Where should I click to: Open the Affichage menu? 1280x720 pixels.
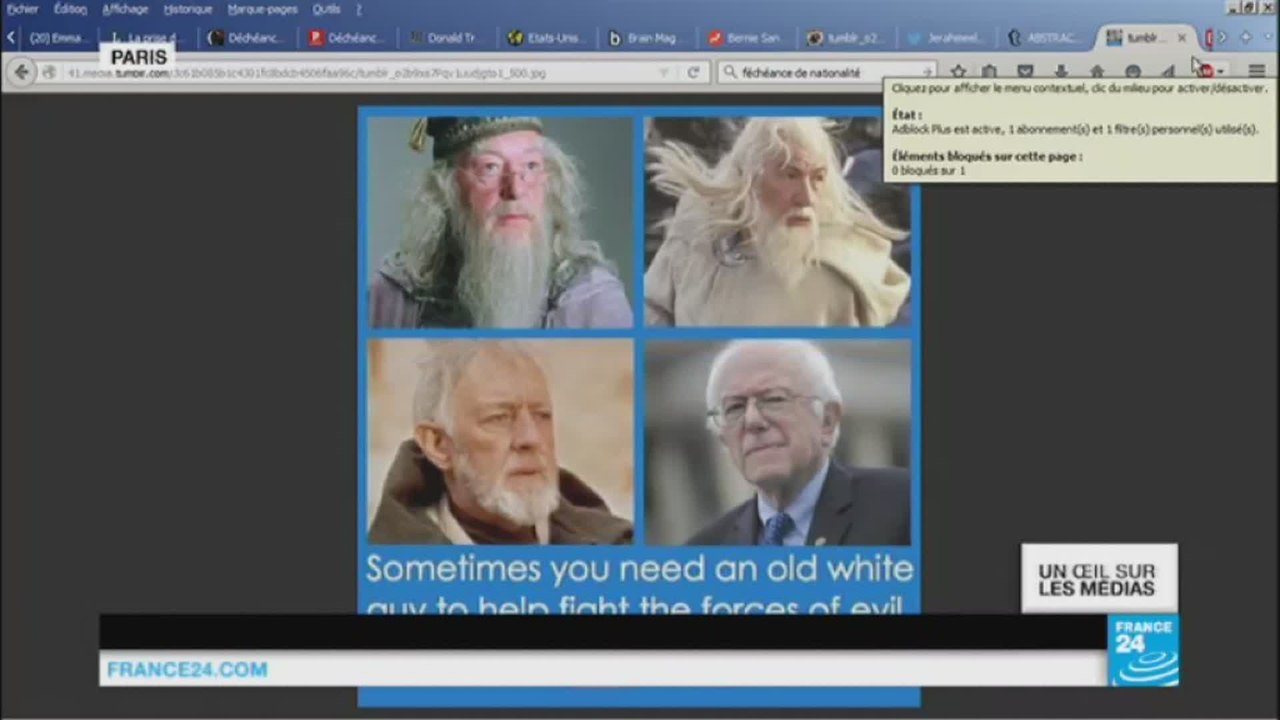tap(125, 9)
